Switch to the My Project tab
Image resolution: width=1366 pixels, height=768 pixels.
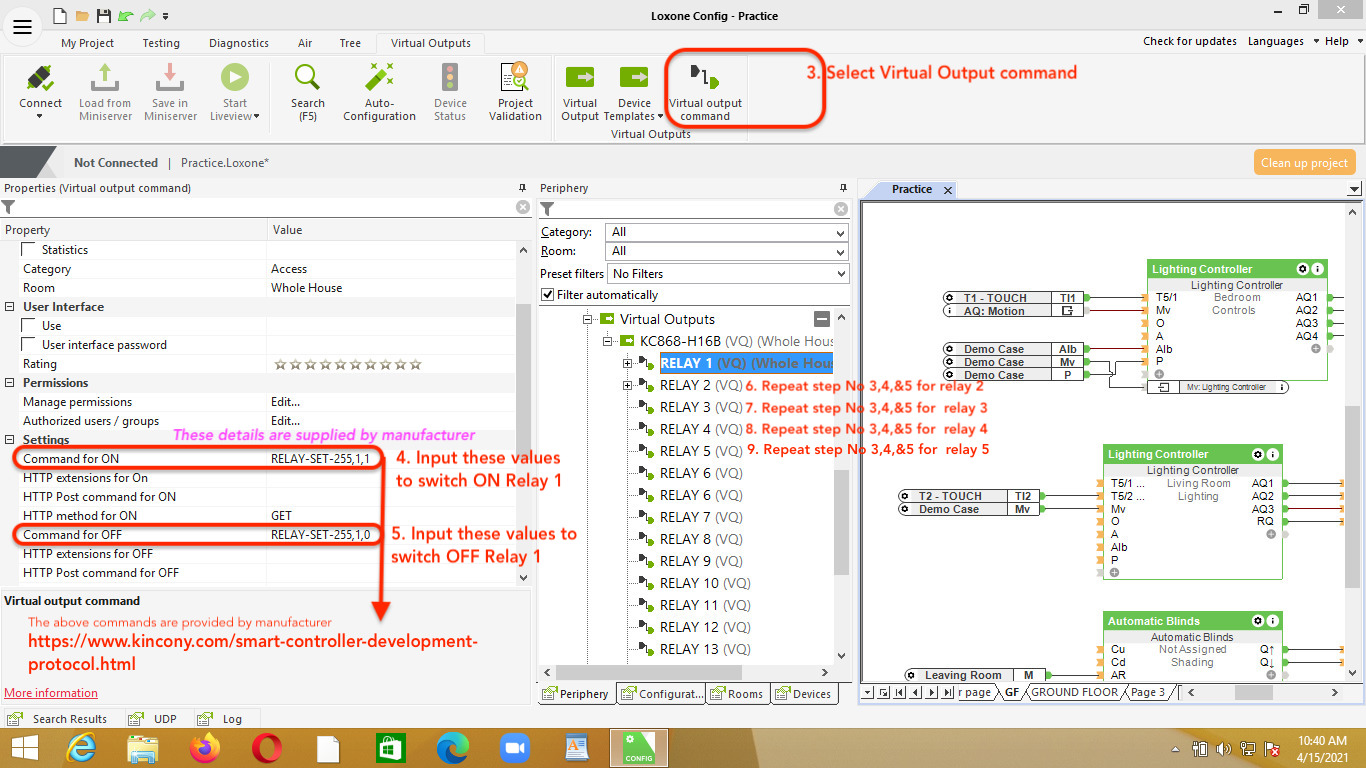[87, 43]
